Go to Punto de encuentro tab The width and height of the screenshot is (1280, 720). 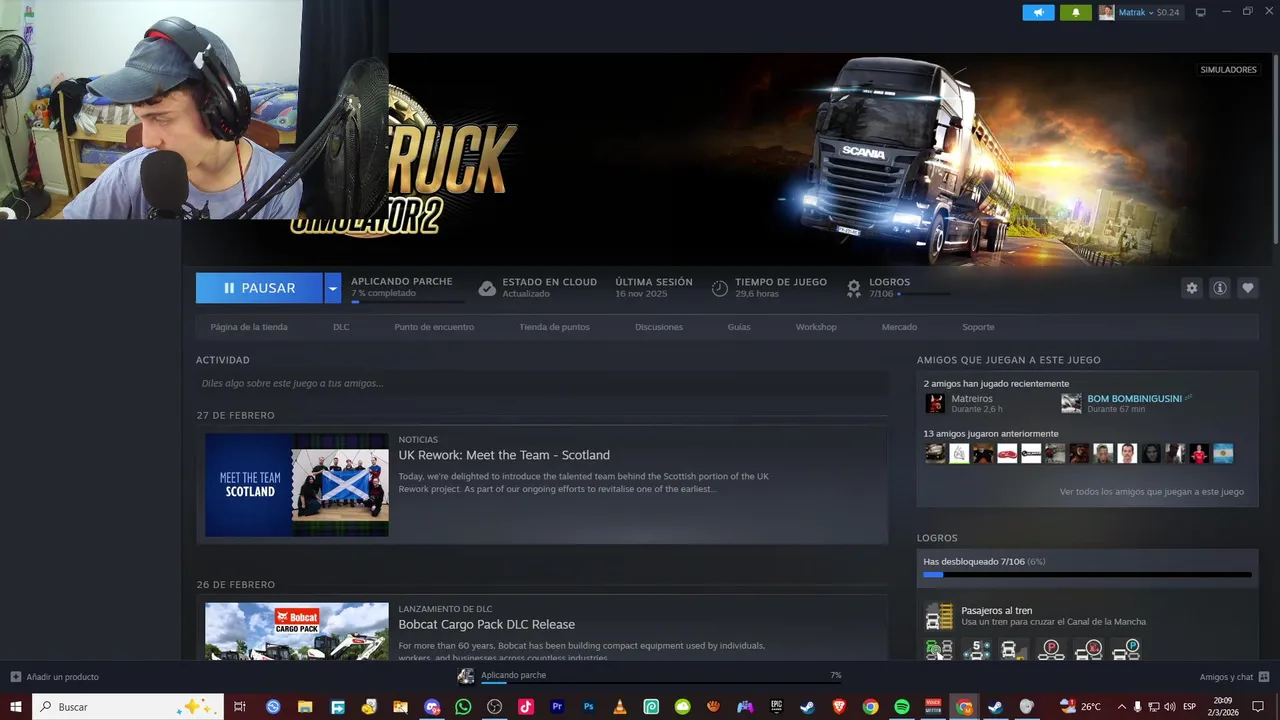point(434,327)
